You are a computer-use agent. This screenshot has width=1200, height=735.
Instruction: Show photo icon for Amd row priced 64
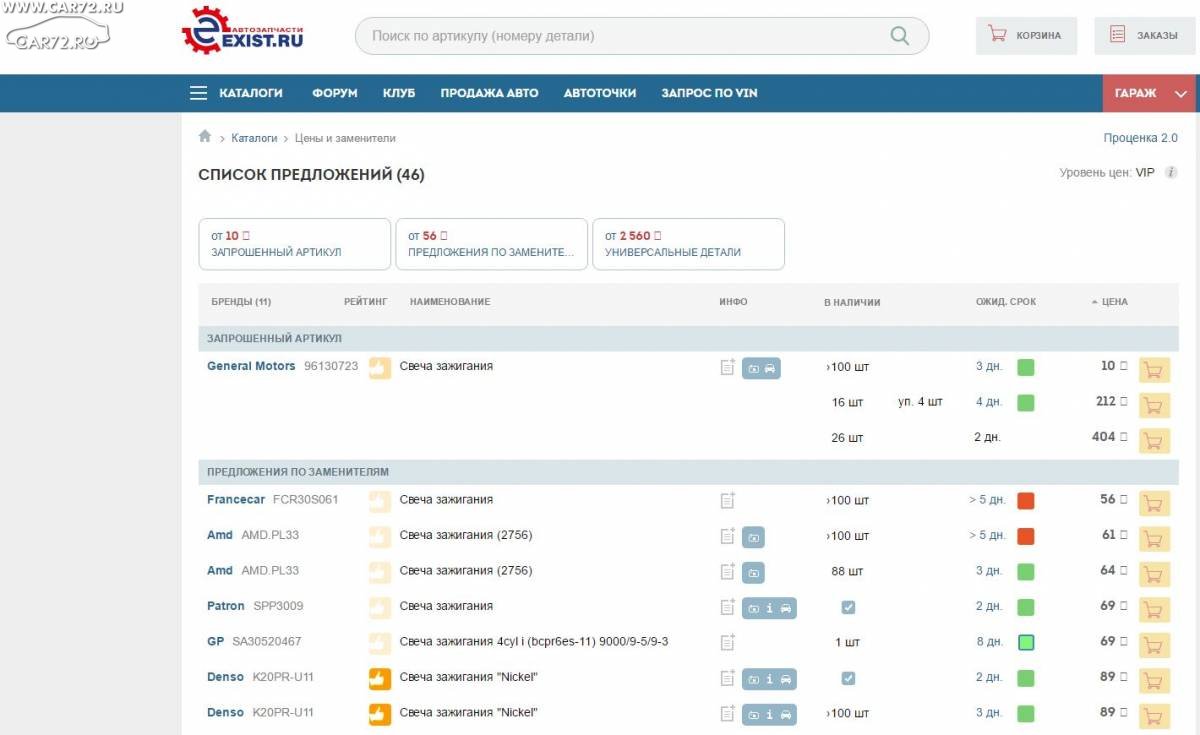pos(753,572)
